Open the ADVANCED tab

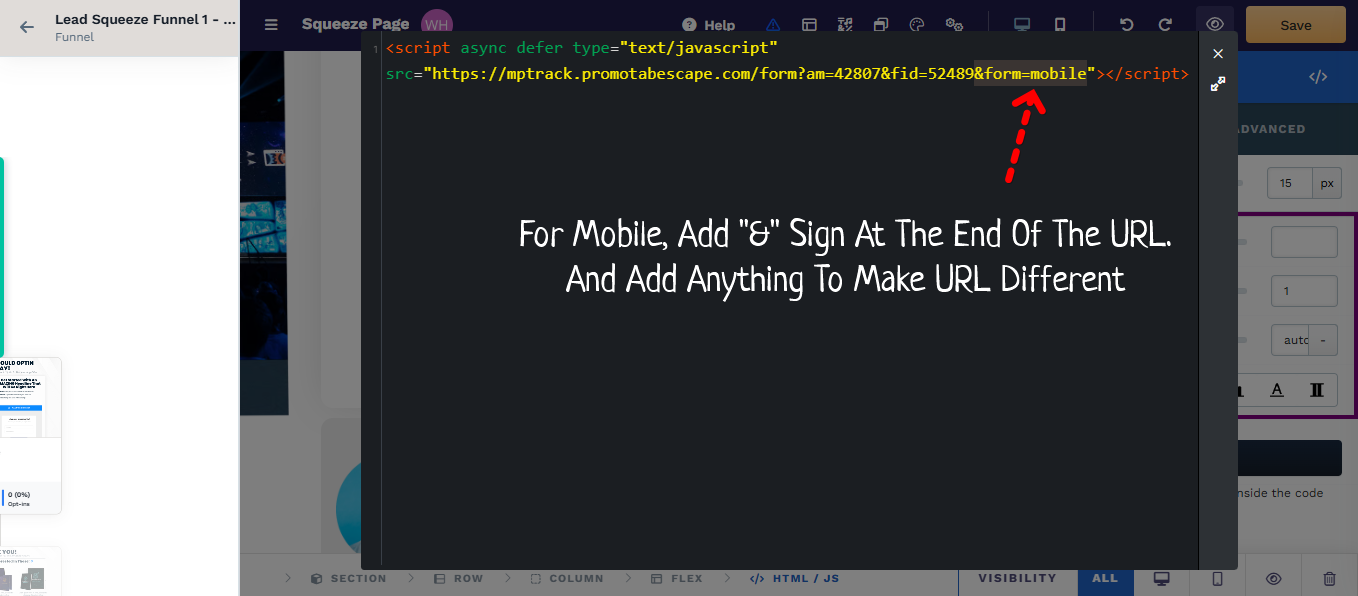[x=1271, y=129]
